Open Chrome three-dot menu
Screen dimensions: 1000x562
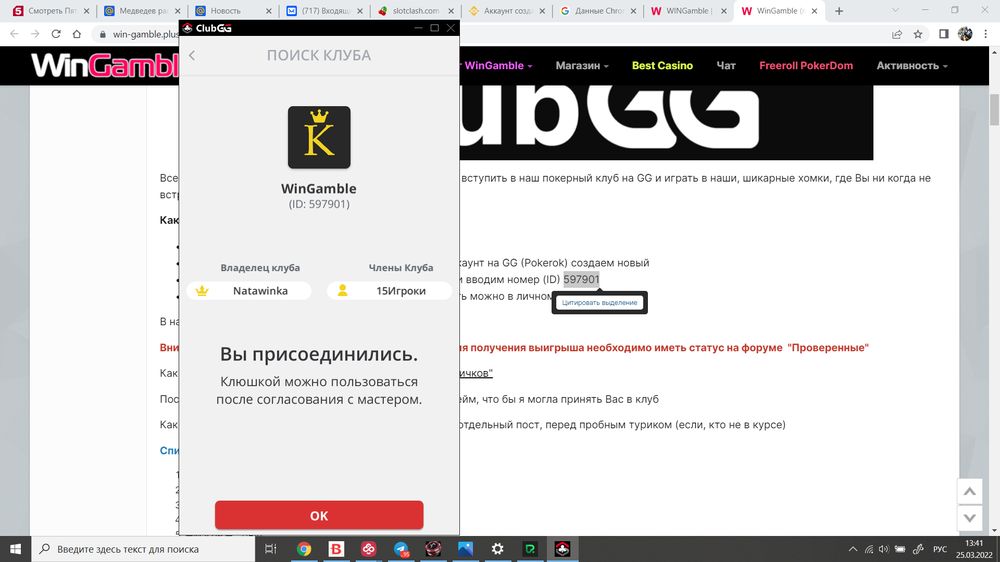[986, 34]
